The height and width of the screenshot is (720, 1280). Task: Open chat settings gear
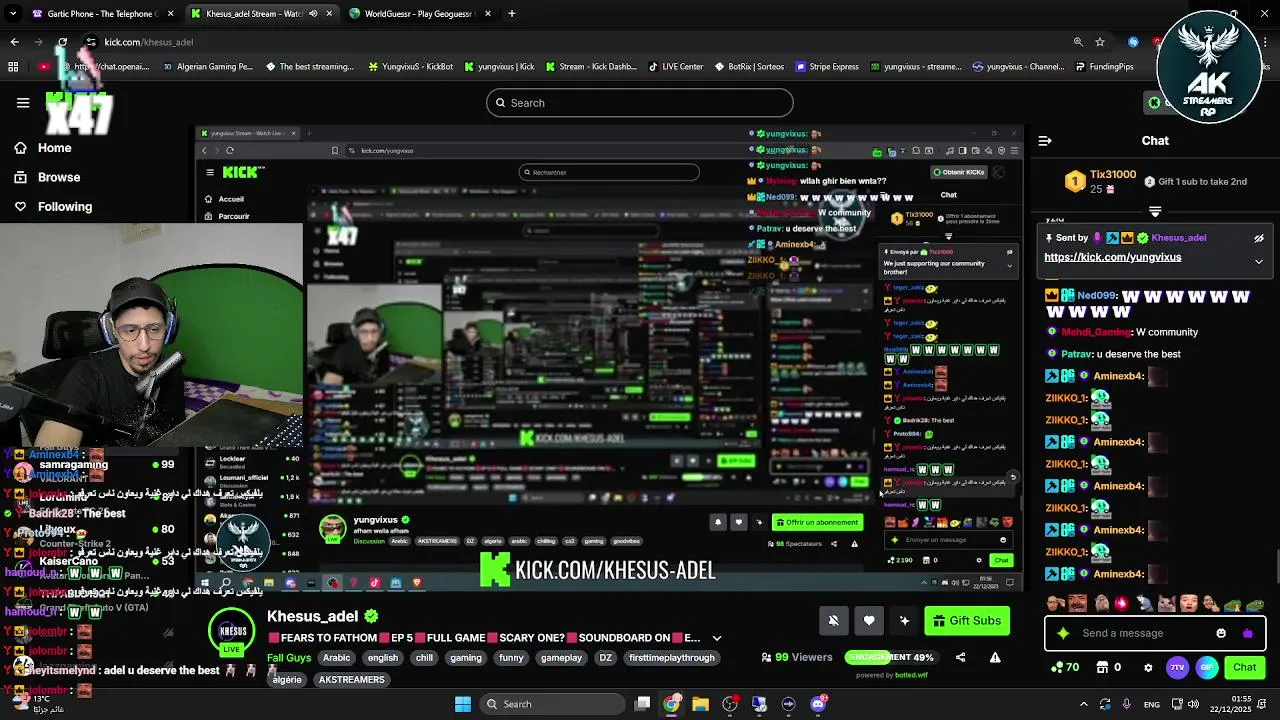(1148, 667)
